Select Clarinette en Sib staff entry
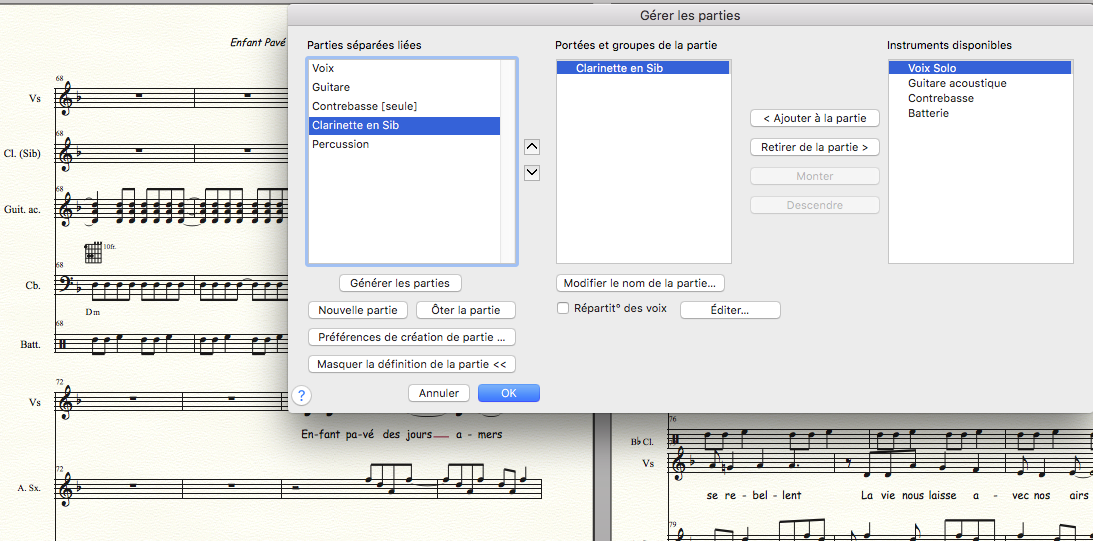The width and height of the screenshot is (1093, 541). [x=619, y=68]
